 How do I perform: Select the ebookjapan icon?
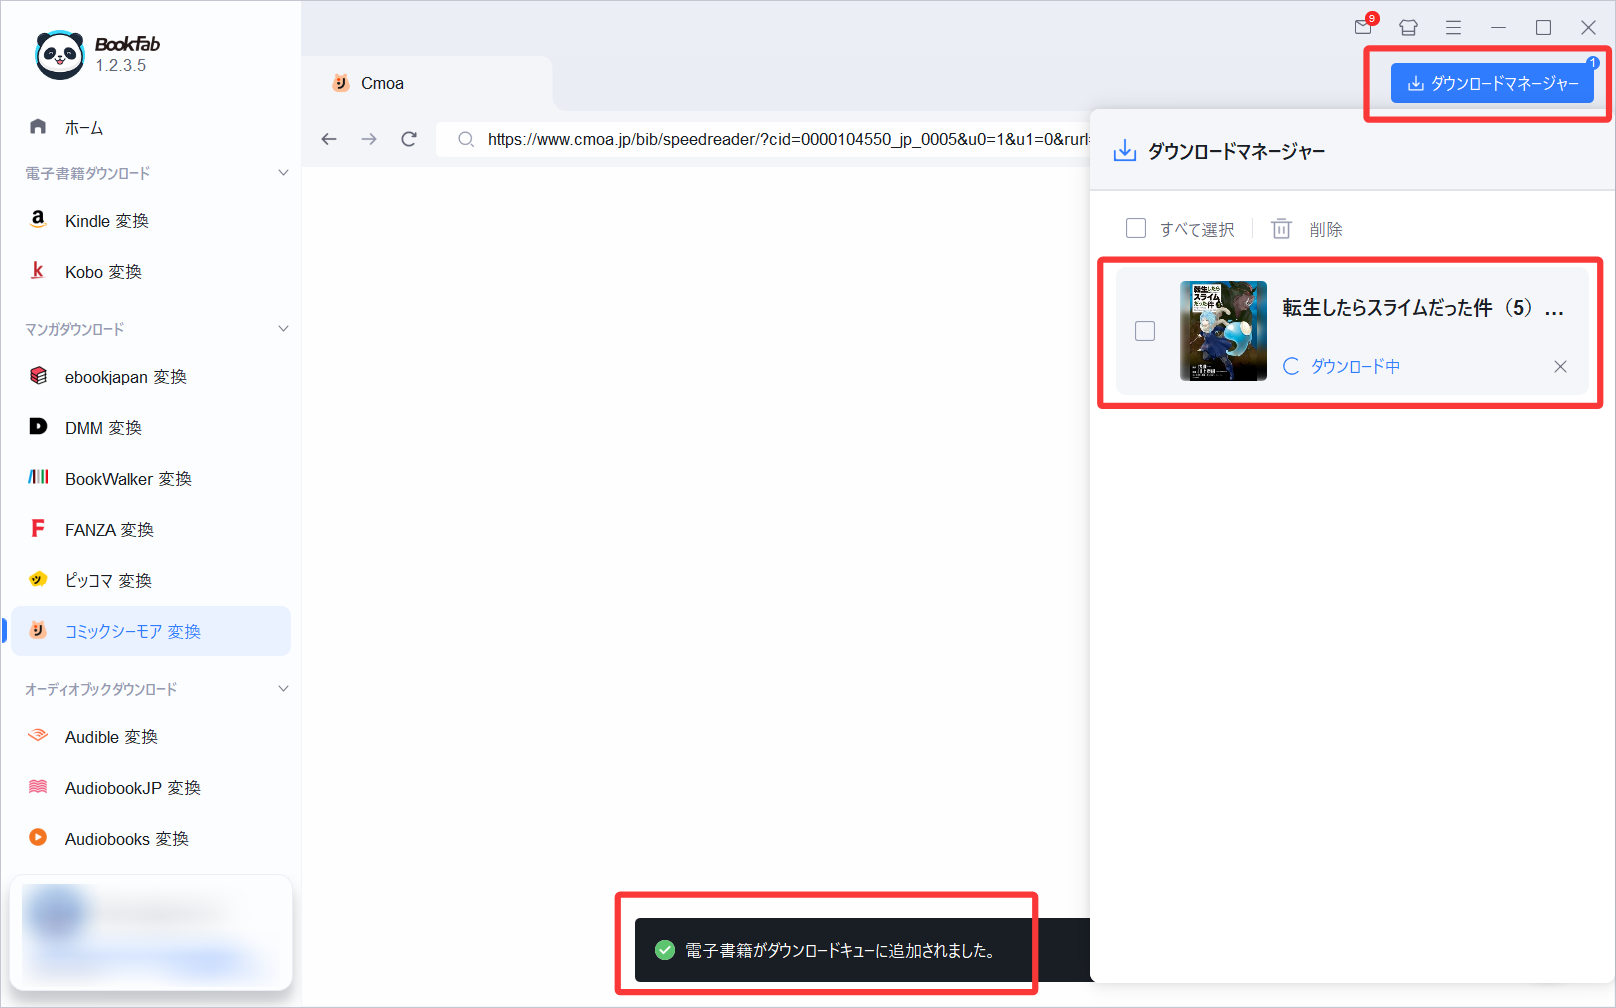click(38, 375)
